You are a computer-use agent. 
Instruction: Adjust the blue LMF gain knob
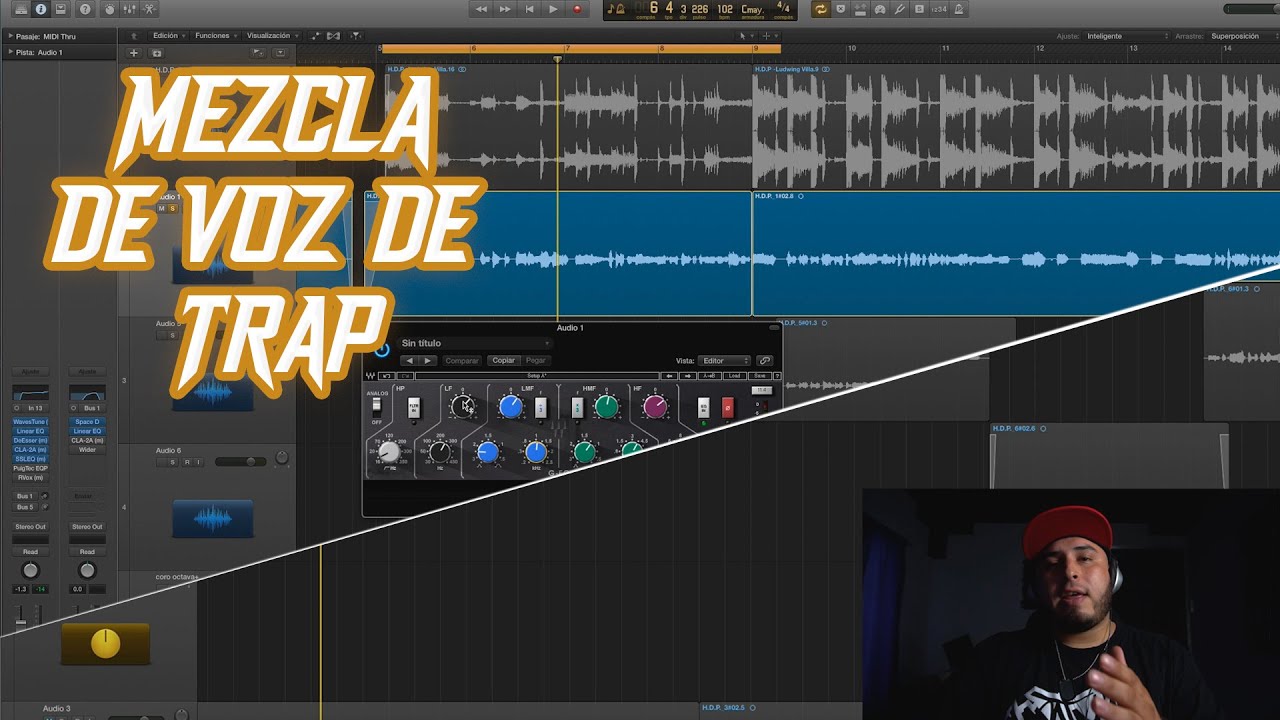pyautogui.click(x=510, y=406)
